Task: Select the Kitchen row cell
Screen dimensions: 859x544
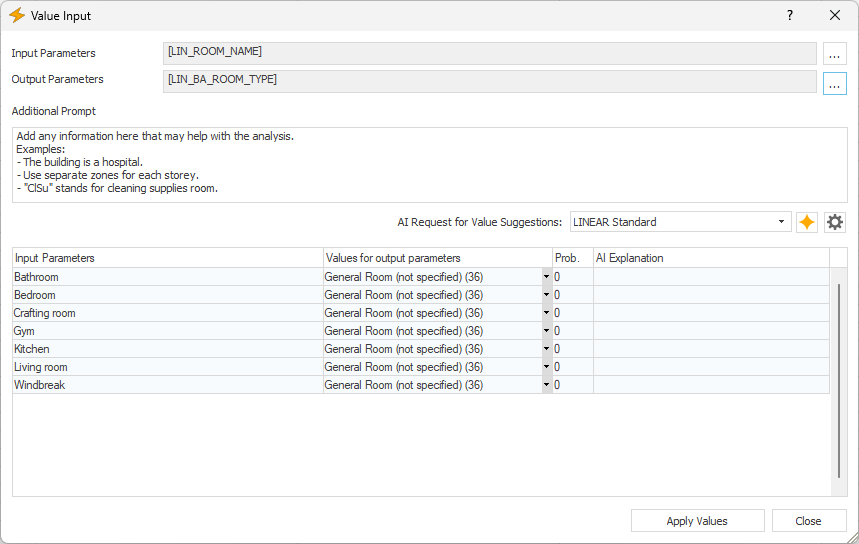Action: (168, 349)
